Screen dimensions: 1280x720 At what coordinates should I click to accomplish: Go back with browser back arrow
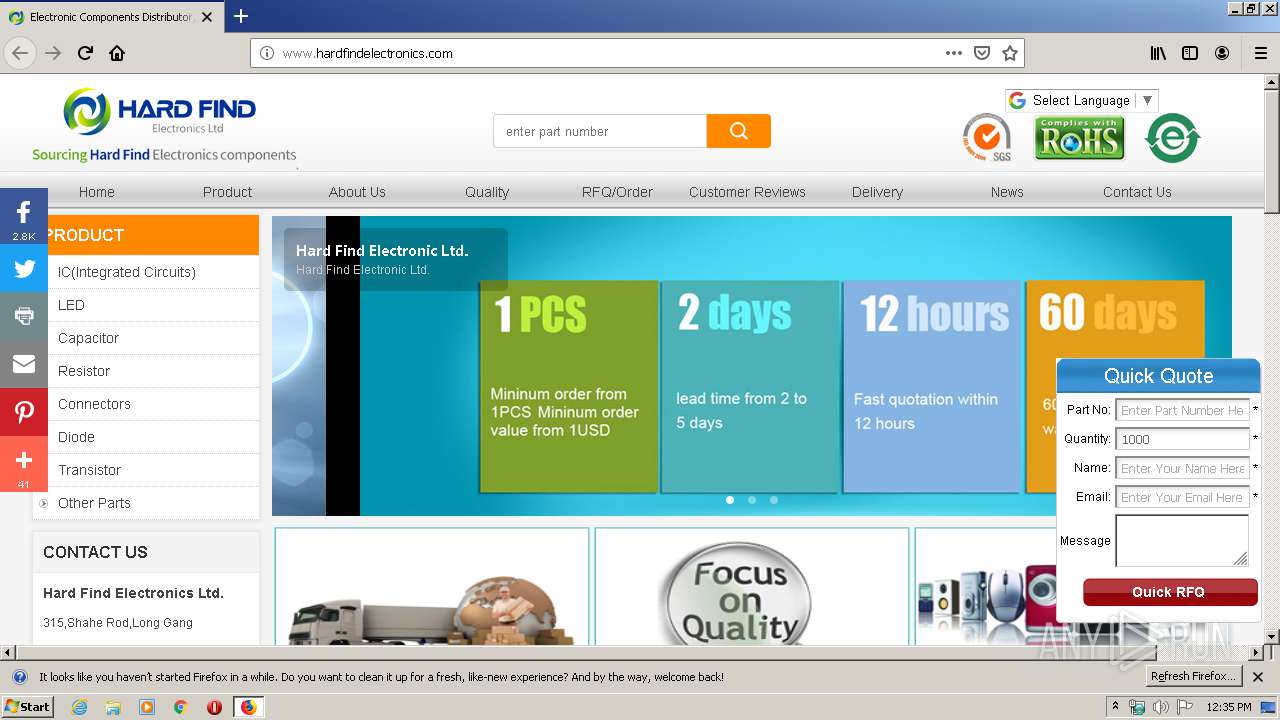click(x=20, y=53)
